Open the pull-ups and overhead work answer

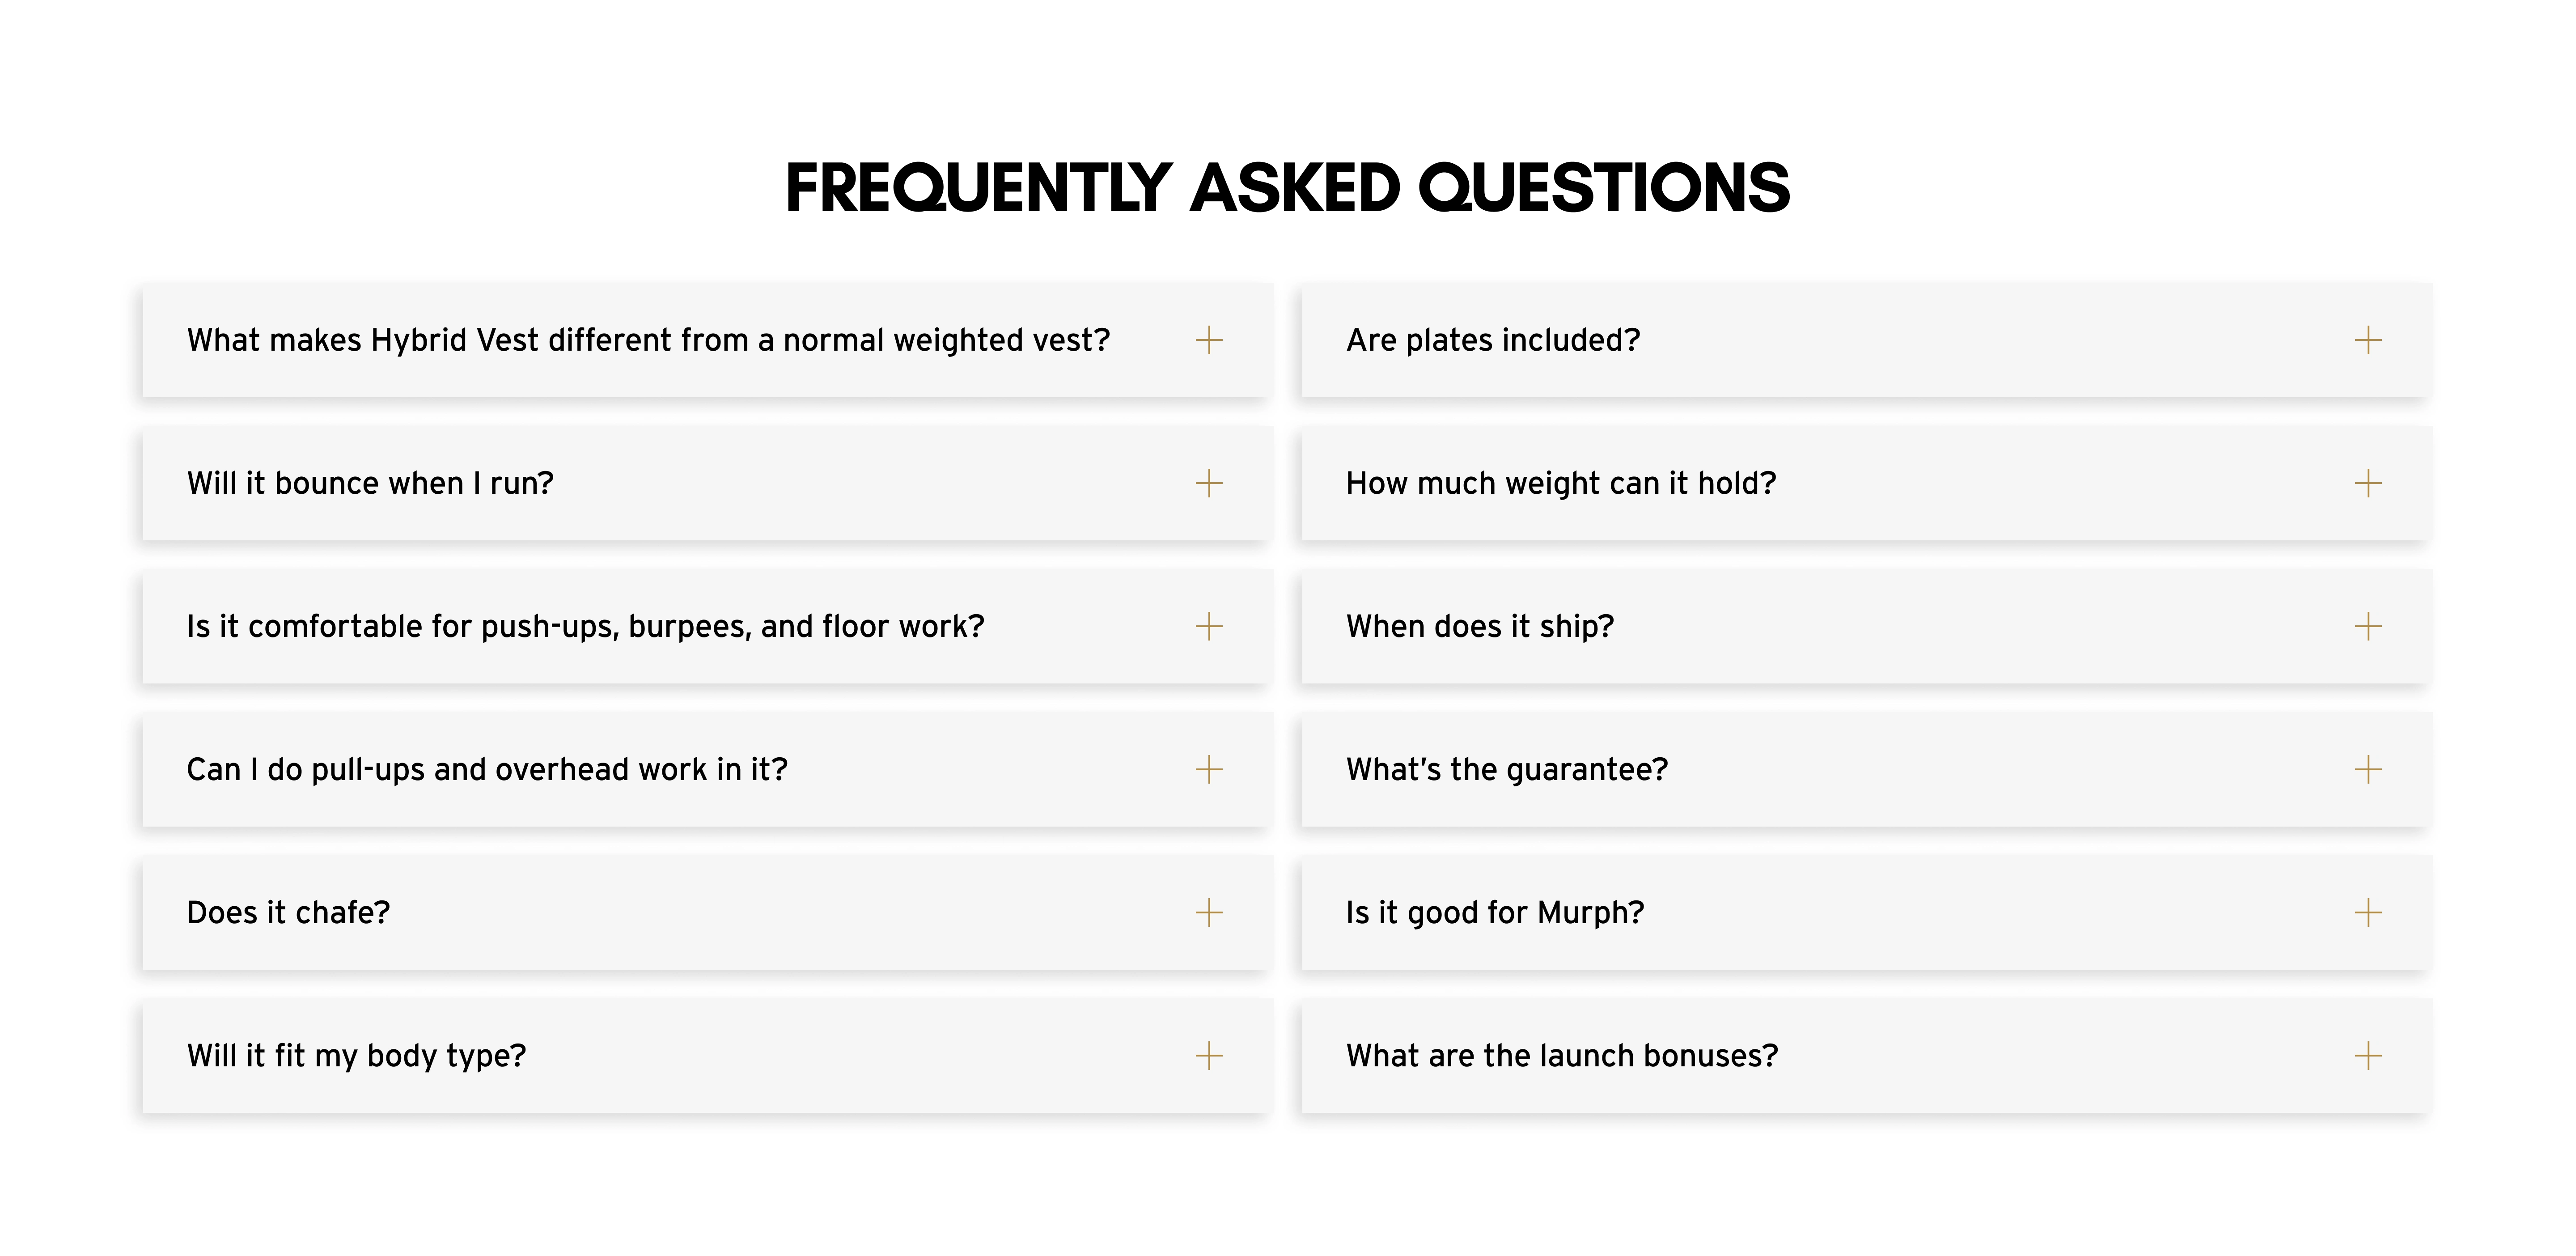coord(487,769)
